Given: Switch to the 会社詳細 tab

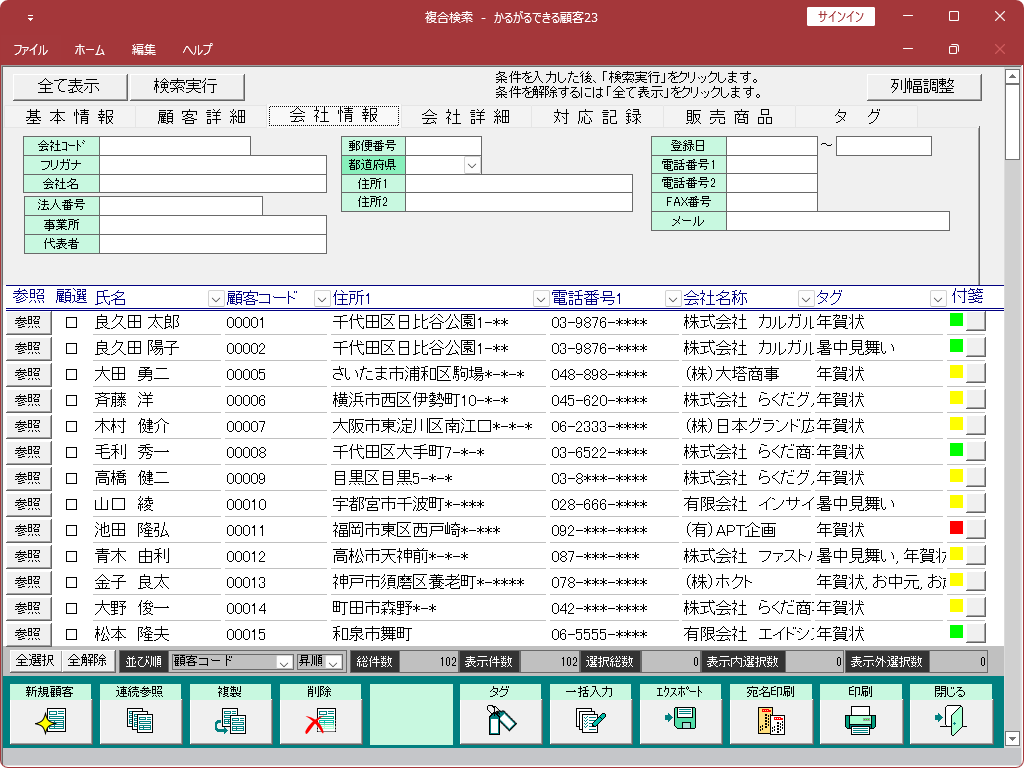Looking at the screenshot, I should (x=466, y=117).
